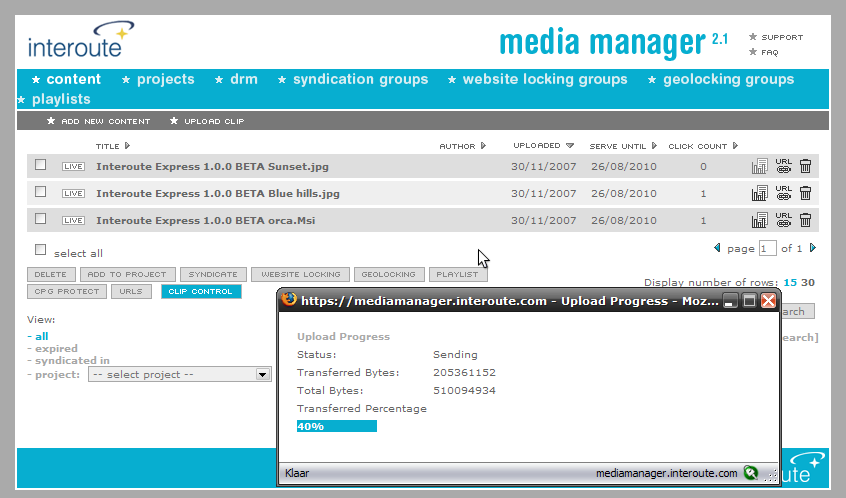Open Interoute Express 1.0.0 BETA orca.Msi title
Image resolution: width=846 pixels, height=498 pixels.
coord(206,221)
